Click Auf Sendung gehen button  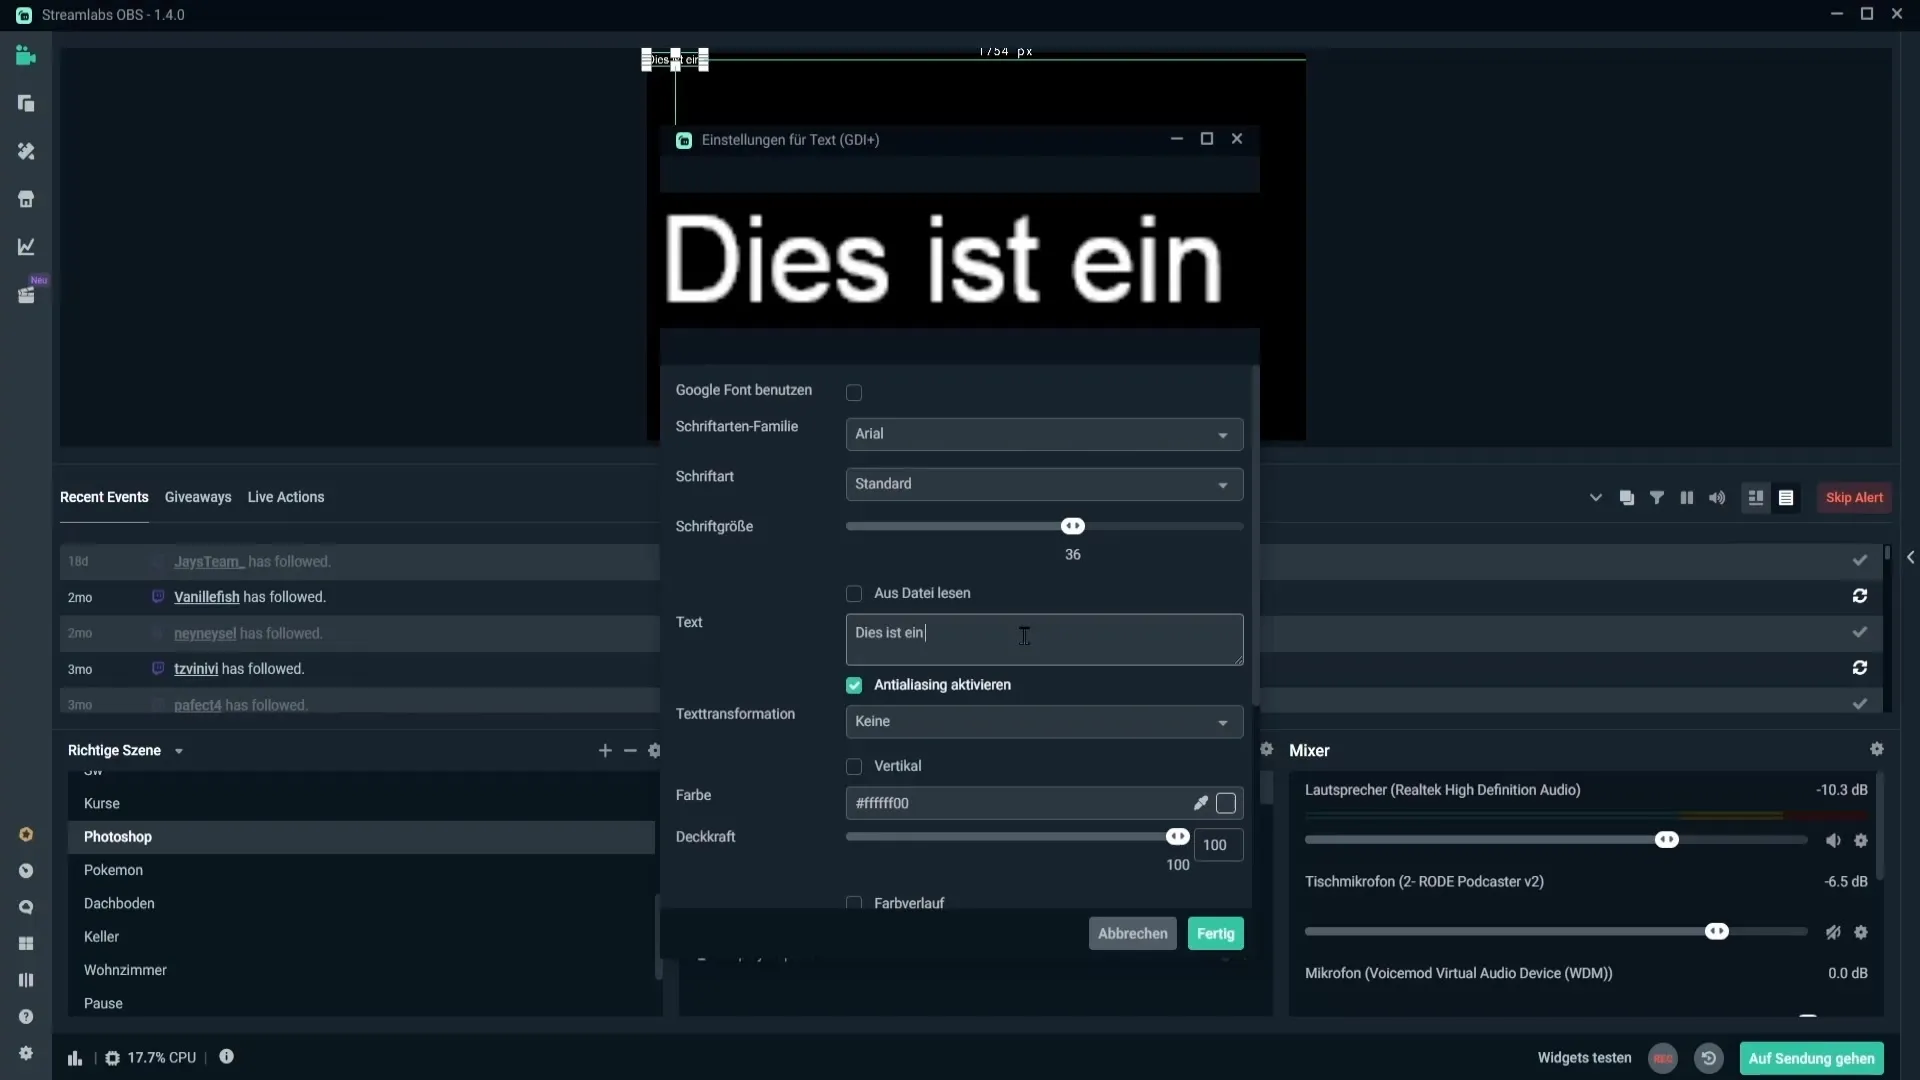1812,1058
